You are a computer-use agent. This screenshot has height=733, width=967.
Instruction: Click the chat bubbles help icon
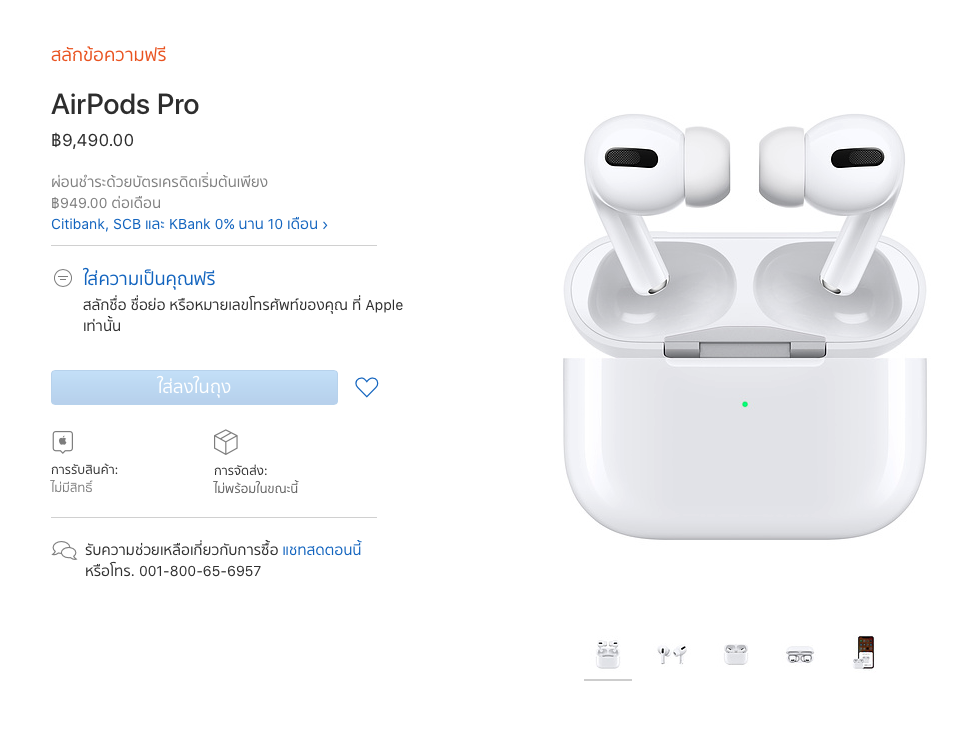(64, 550)
